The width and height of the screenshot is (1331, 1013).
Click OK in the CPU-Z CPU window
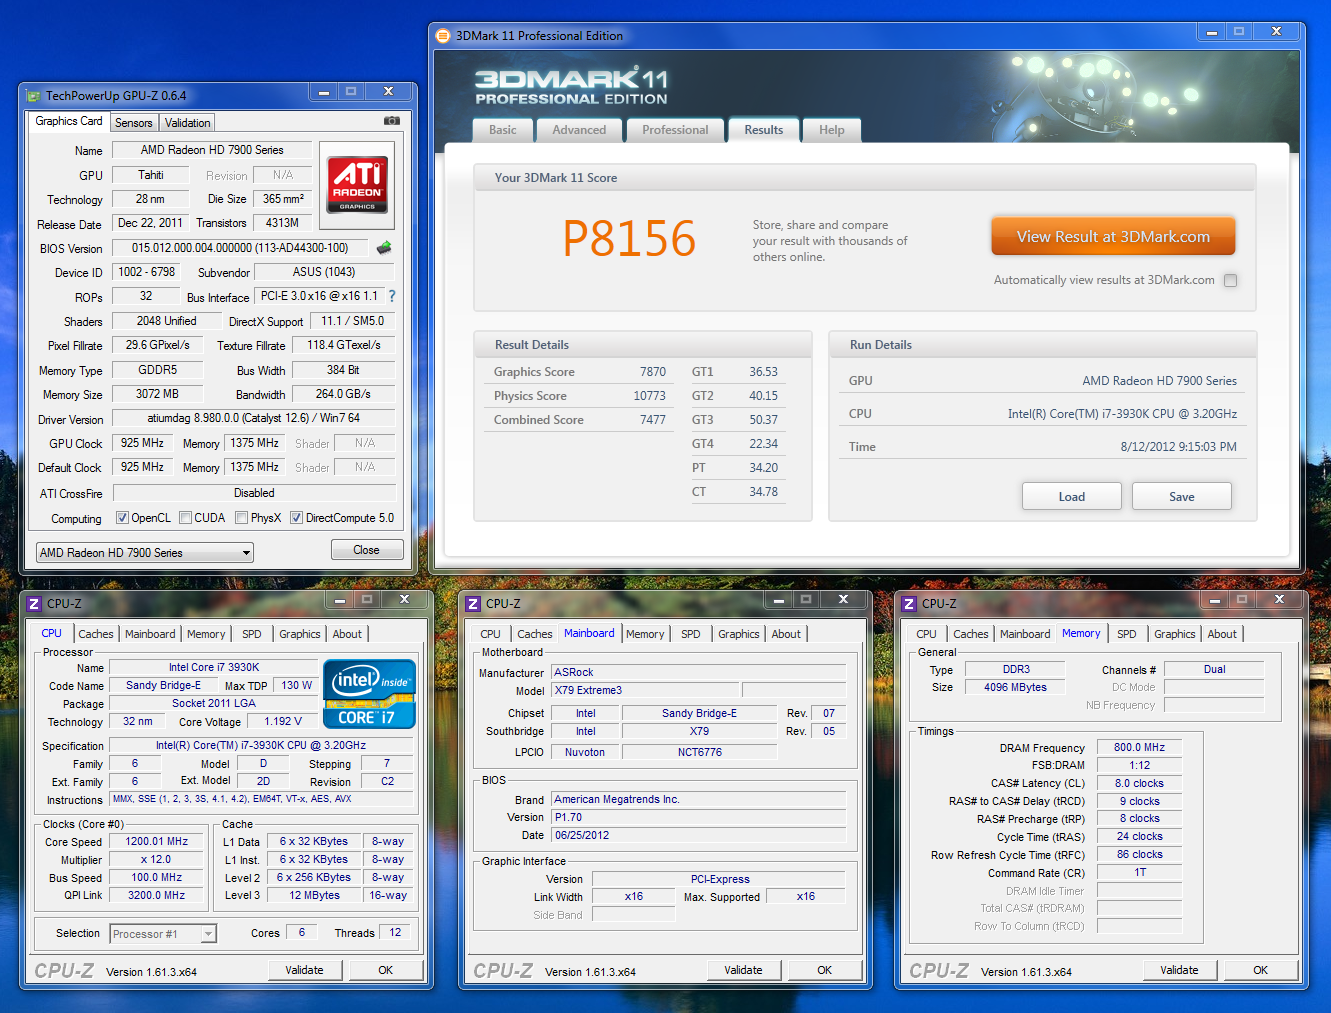pyautogui.click(x=386, y=970)
